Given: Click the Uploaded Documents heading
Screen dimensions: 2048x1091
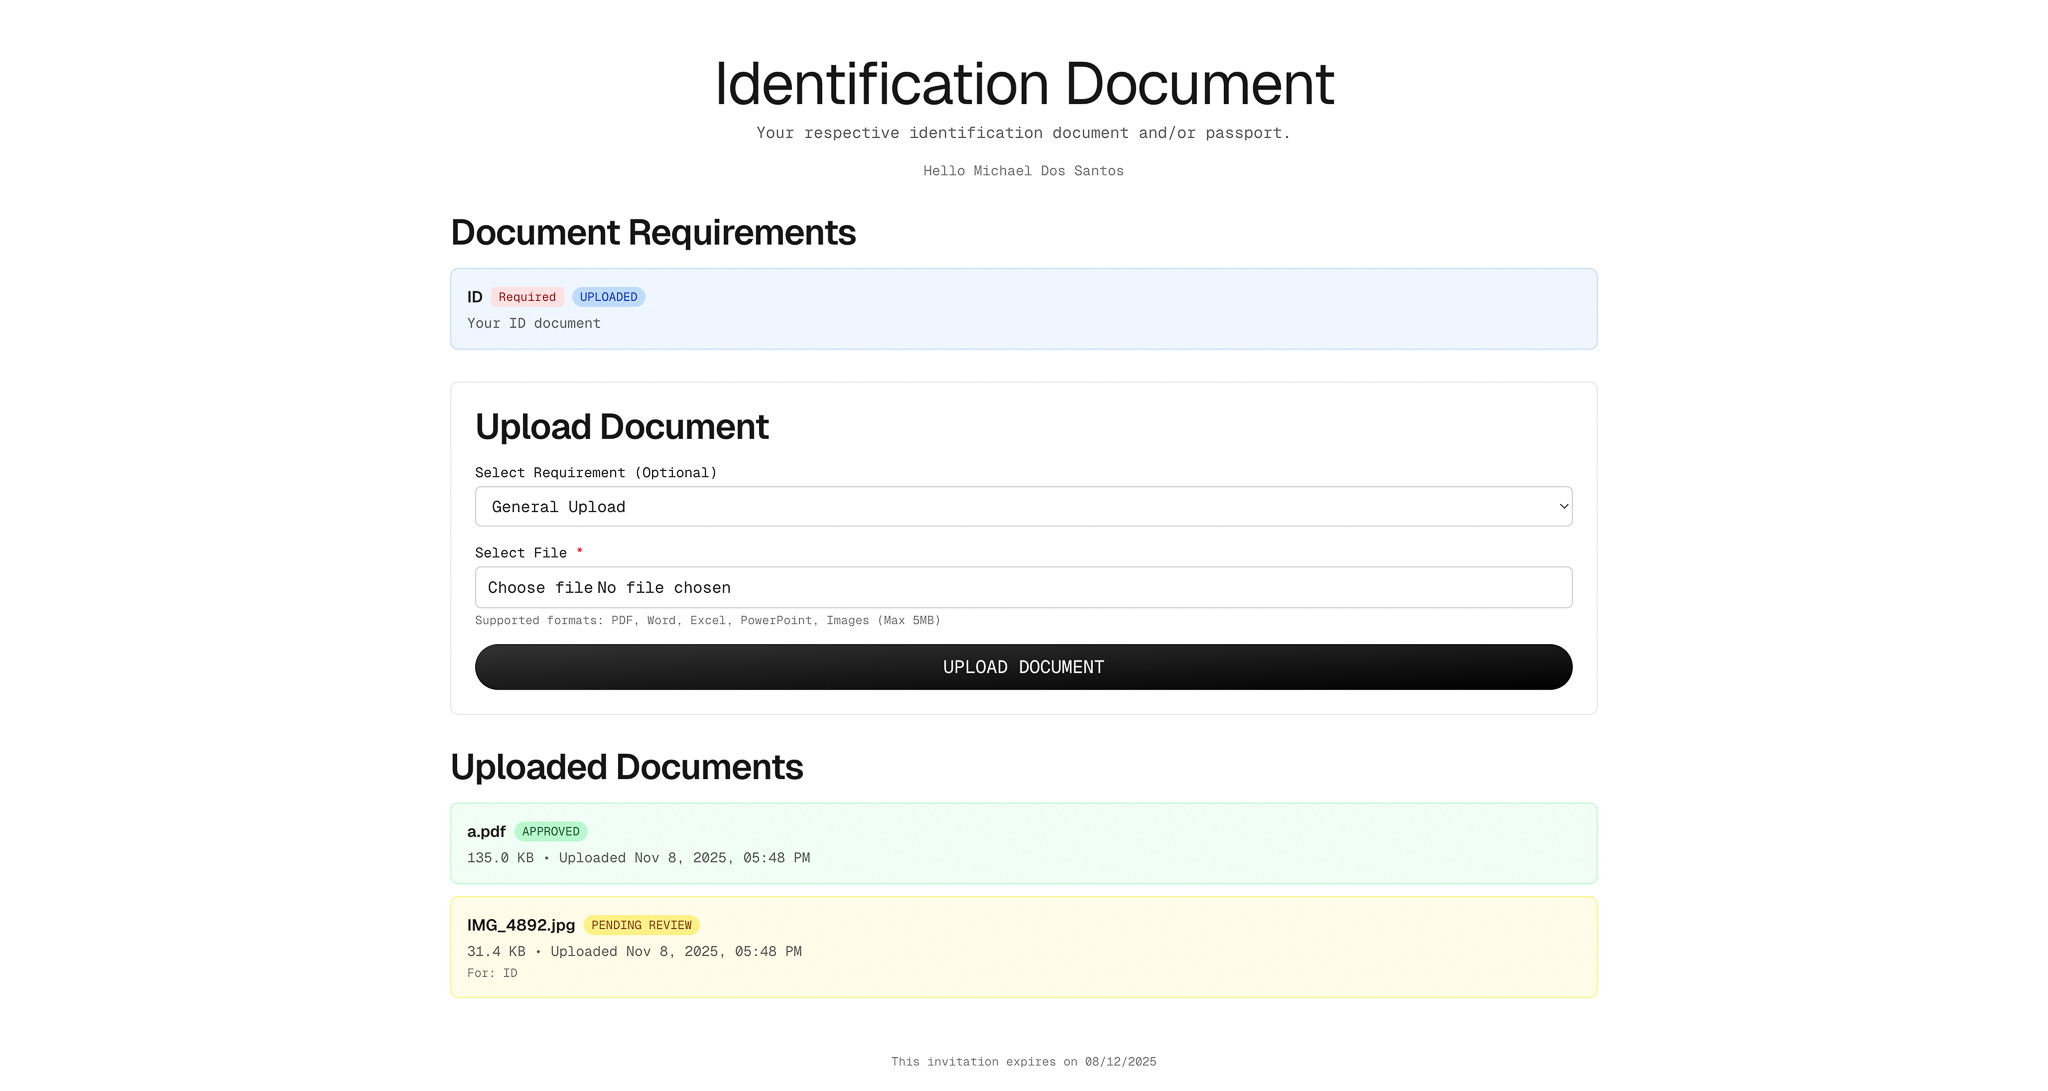Looking at the screenshot, I should [627, 767].
